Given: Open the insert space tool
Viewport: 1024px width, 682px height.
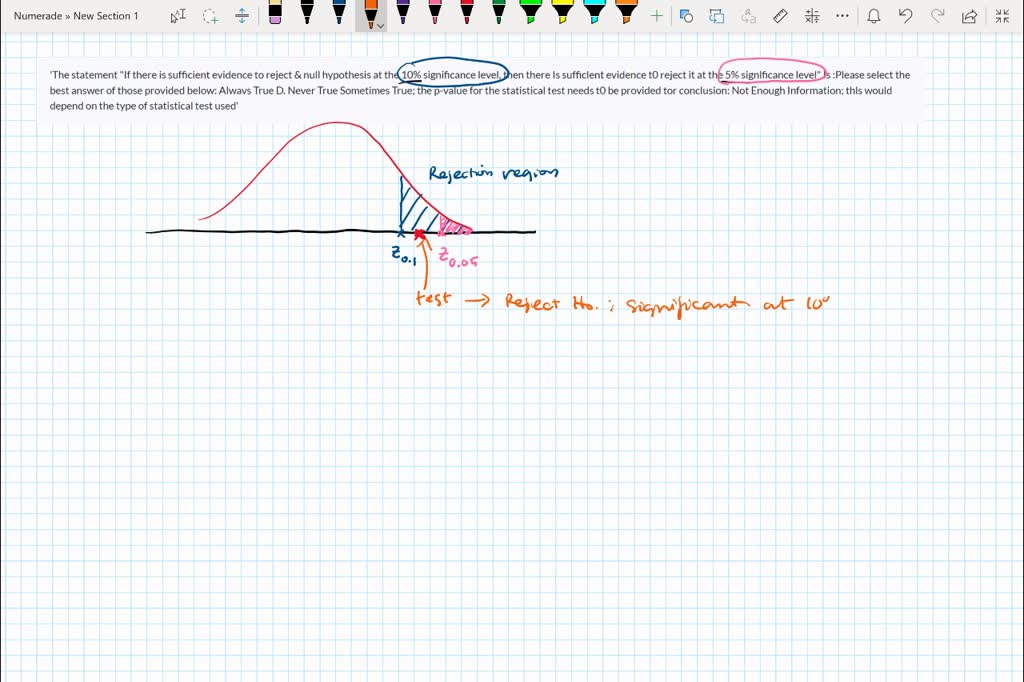Looking at the screenshot, I should [x=241, y=15].
